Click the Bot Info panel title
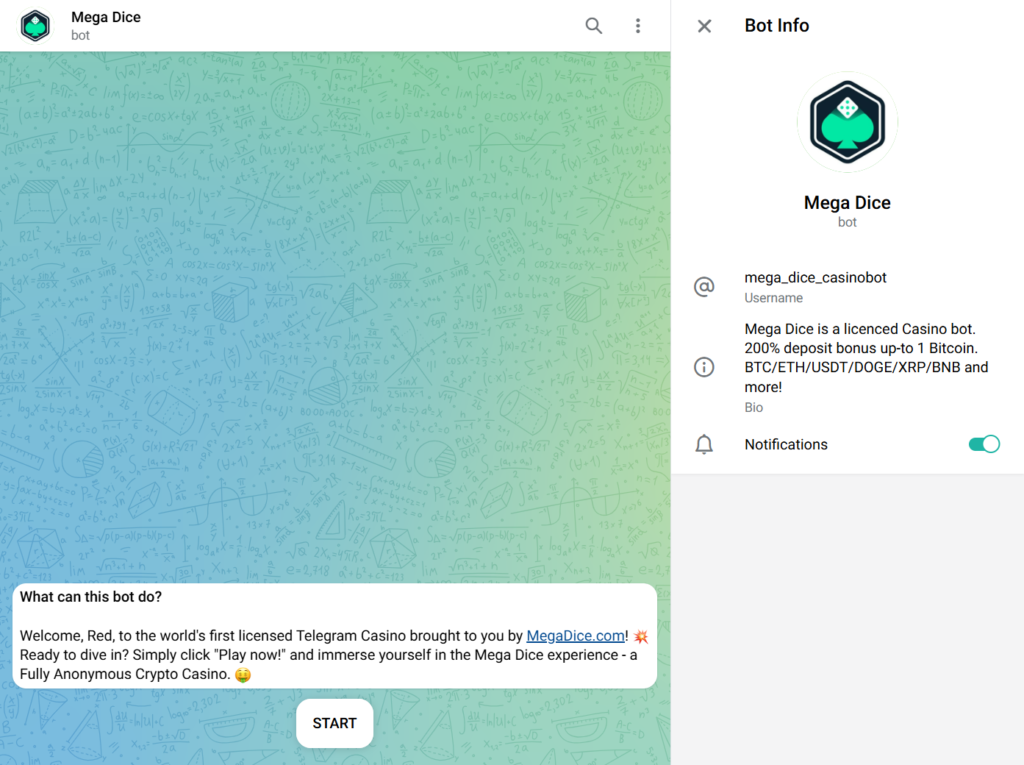Screen dimensions: 1024x765 (776, 25)
